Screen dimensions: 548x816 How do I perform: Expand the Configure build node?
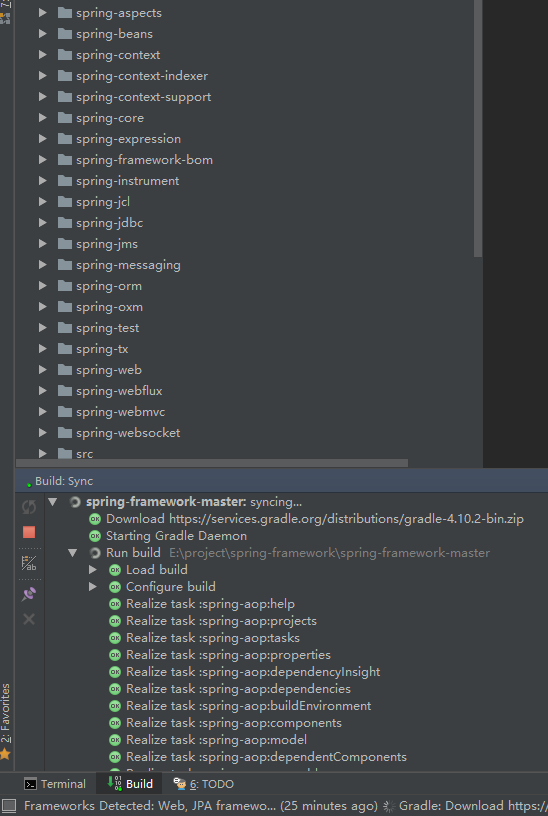click(x=93, y=587)
